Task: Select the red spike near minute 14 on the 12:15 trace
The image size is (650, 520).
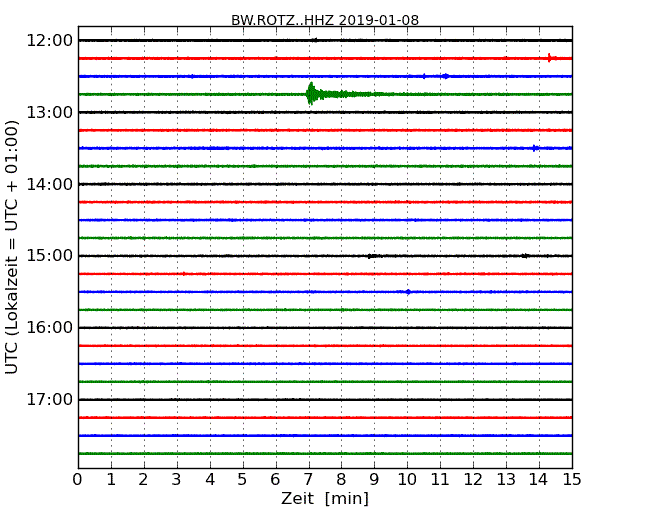Action: pos(551,58)
